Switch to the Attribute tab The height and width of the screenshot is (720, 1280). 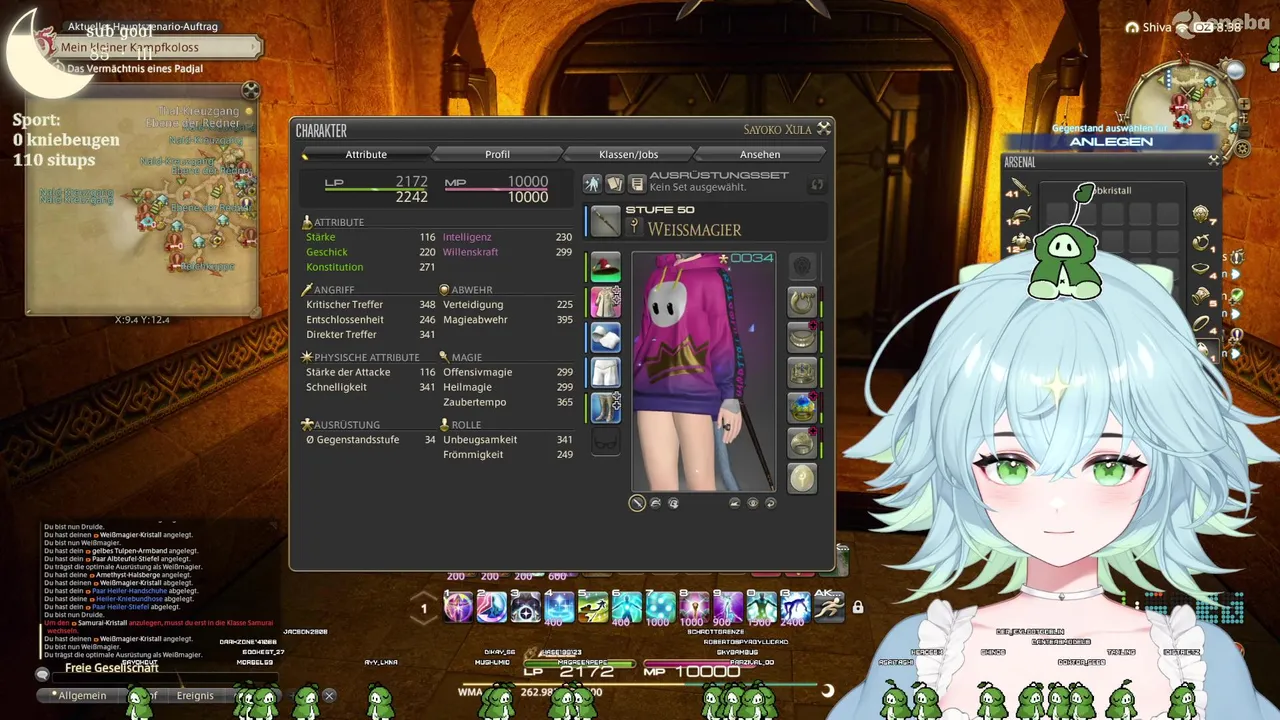tap(366, 154)
